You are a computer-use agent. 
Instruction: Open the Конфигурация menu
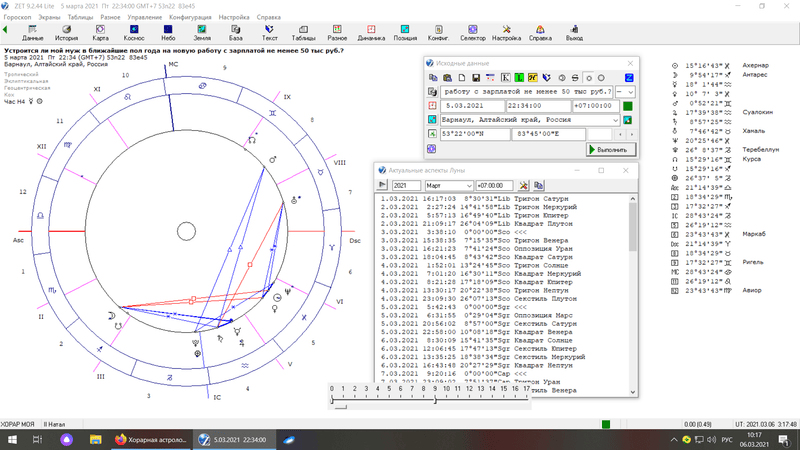click(x=190, y=18)
